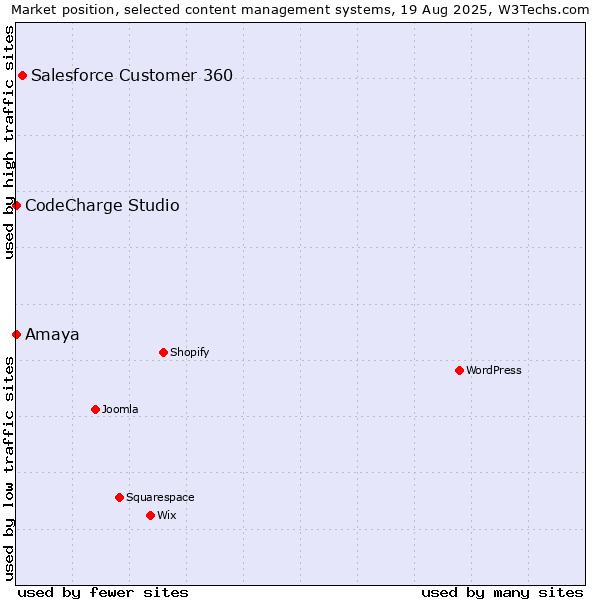
Task: Click the 'WordPress' label text
Action: tap(494, 370)
